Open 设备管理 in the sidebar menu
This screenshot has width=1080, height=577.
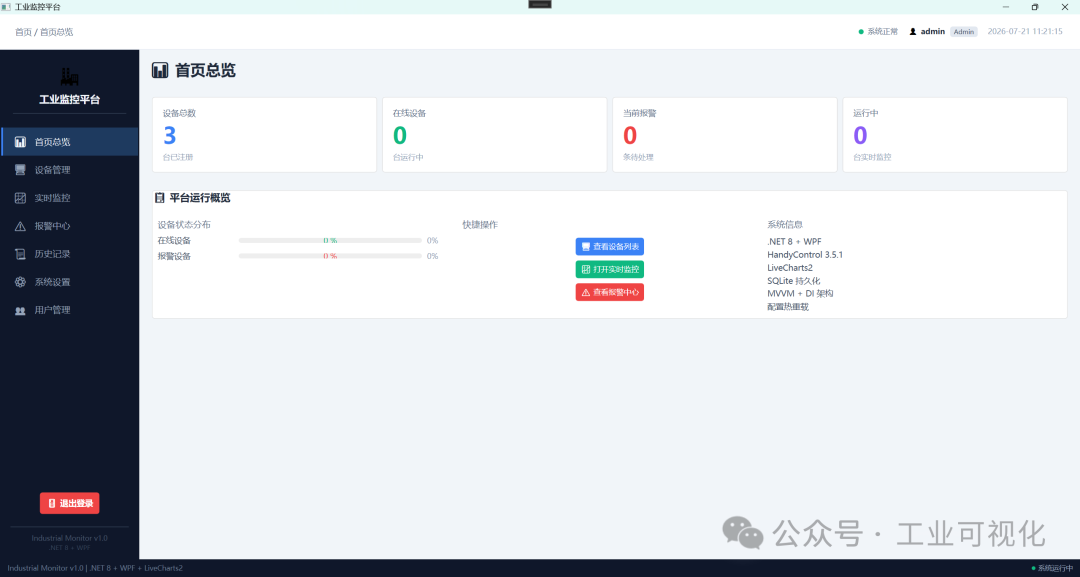click(x=70, y=169)
